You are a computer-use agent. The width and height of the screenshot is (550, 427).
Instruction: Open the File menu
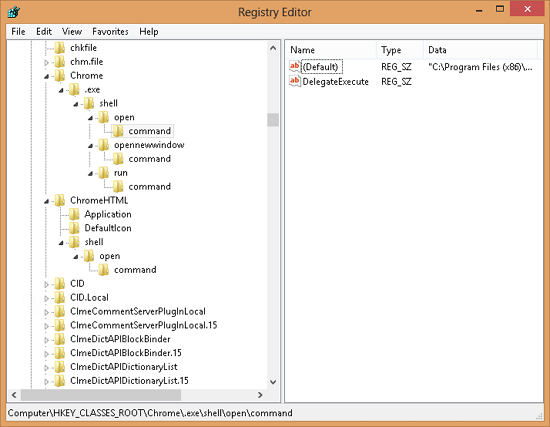[18, 32]
